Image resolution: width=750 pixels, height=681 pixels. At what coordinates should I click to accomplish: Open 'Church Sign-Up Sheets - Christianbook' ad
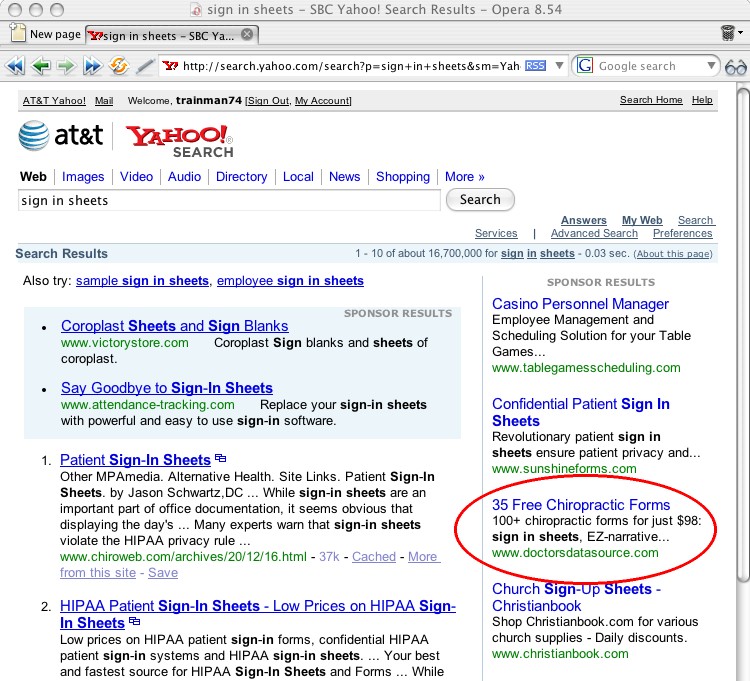(576, 597)
